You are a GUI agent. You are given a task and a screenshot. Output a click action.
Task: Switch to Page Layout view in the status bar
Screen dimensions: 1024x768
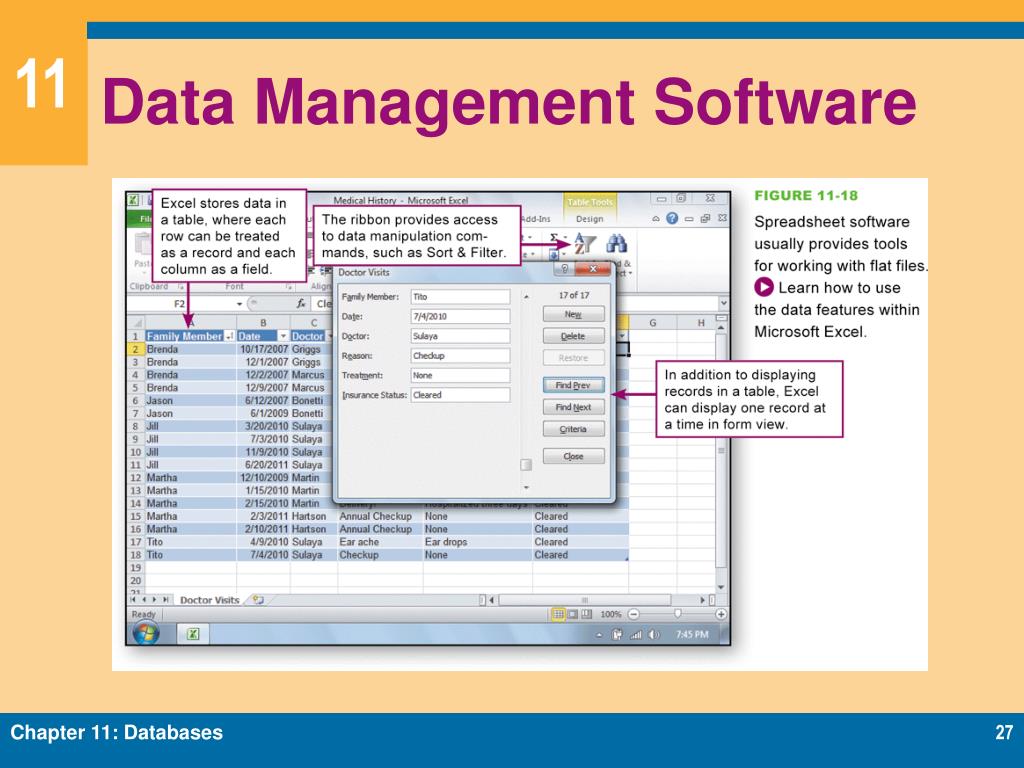572,614
